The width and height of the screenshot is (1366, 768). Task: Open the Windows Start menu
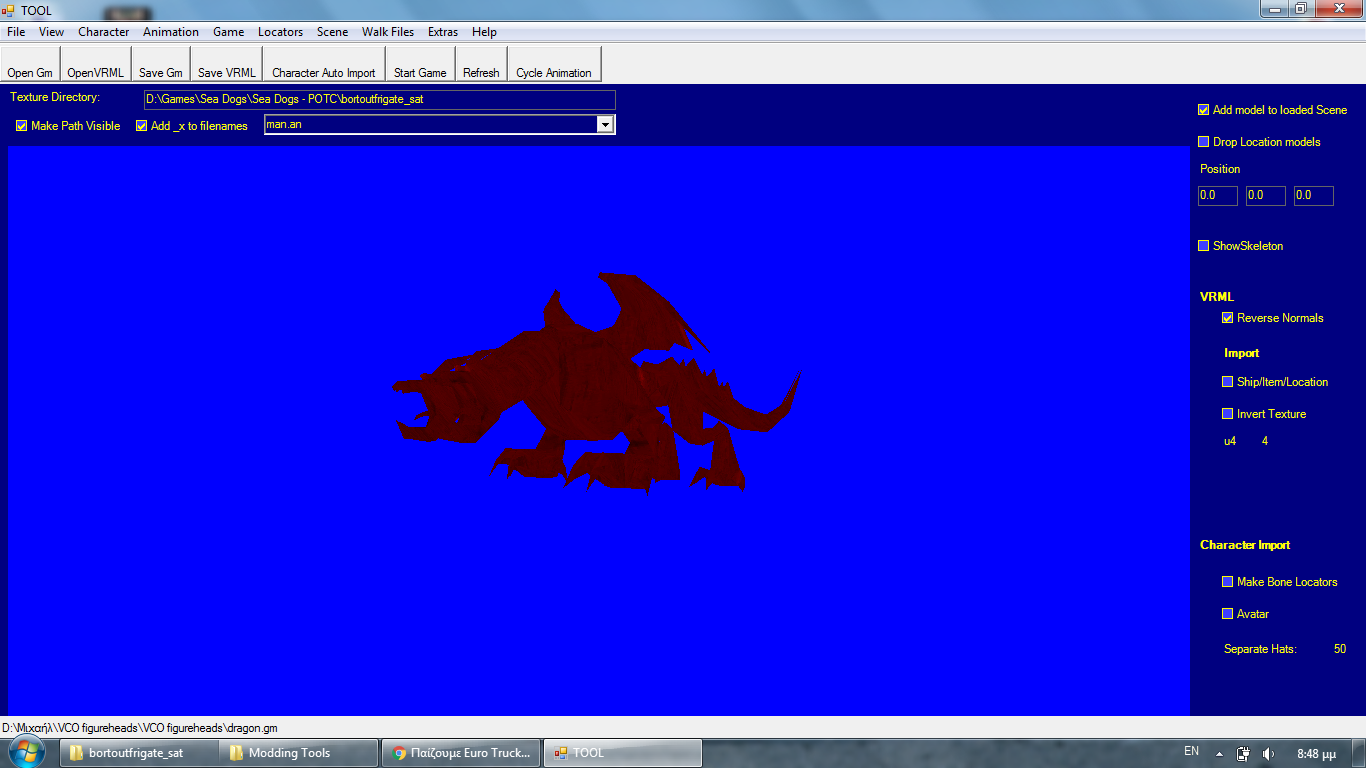(x=27, y=752)
